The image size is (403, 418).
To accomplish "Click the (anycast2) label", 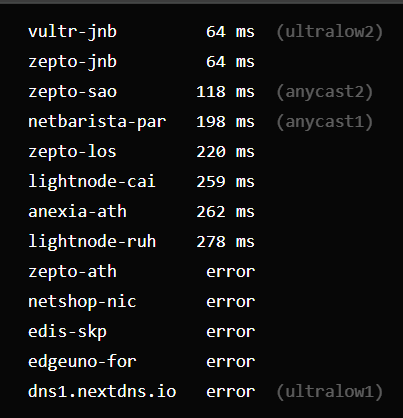I will point(325,92).
